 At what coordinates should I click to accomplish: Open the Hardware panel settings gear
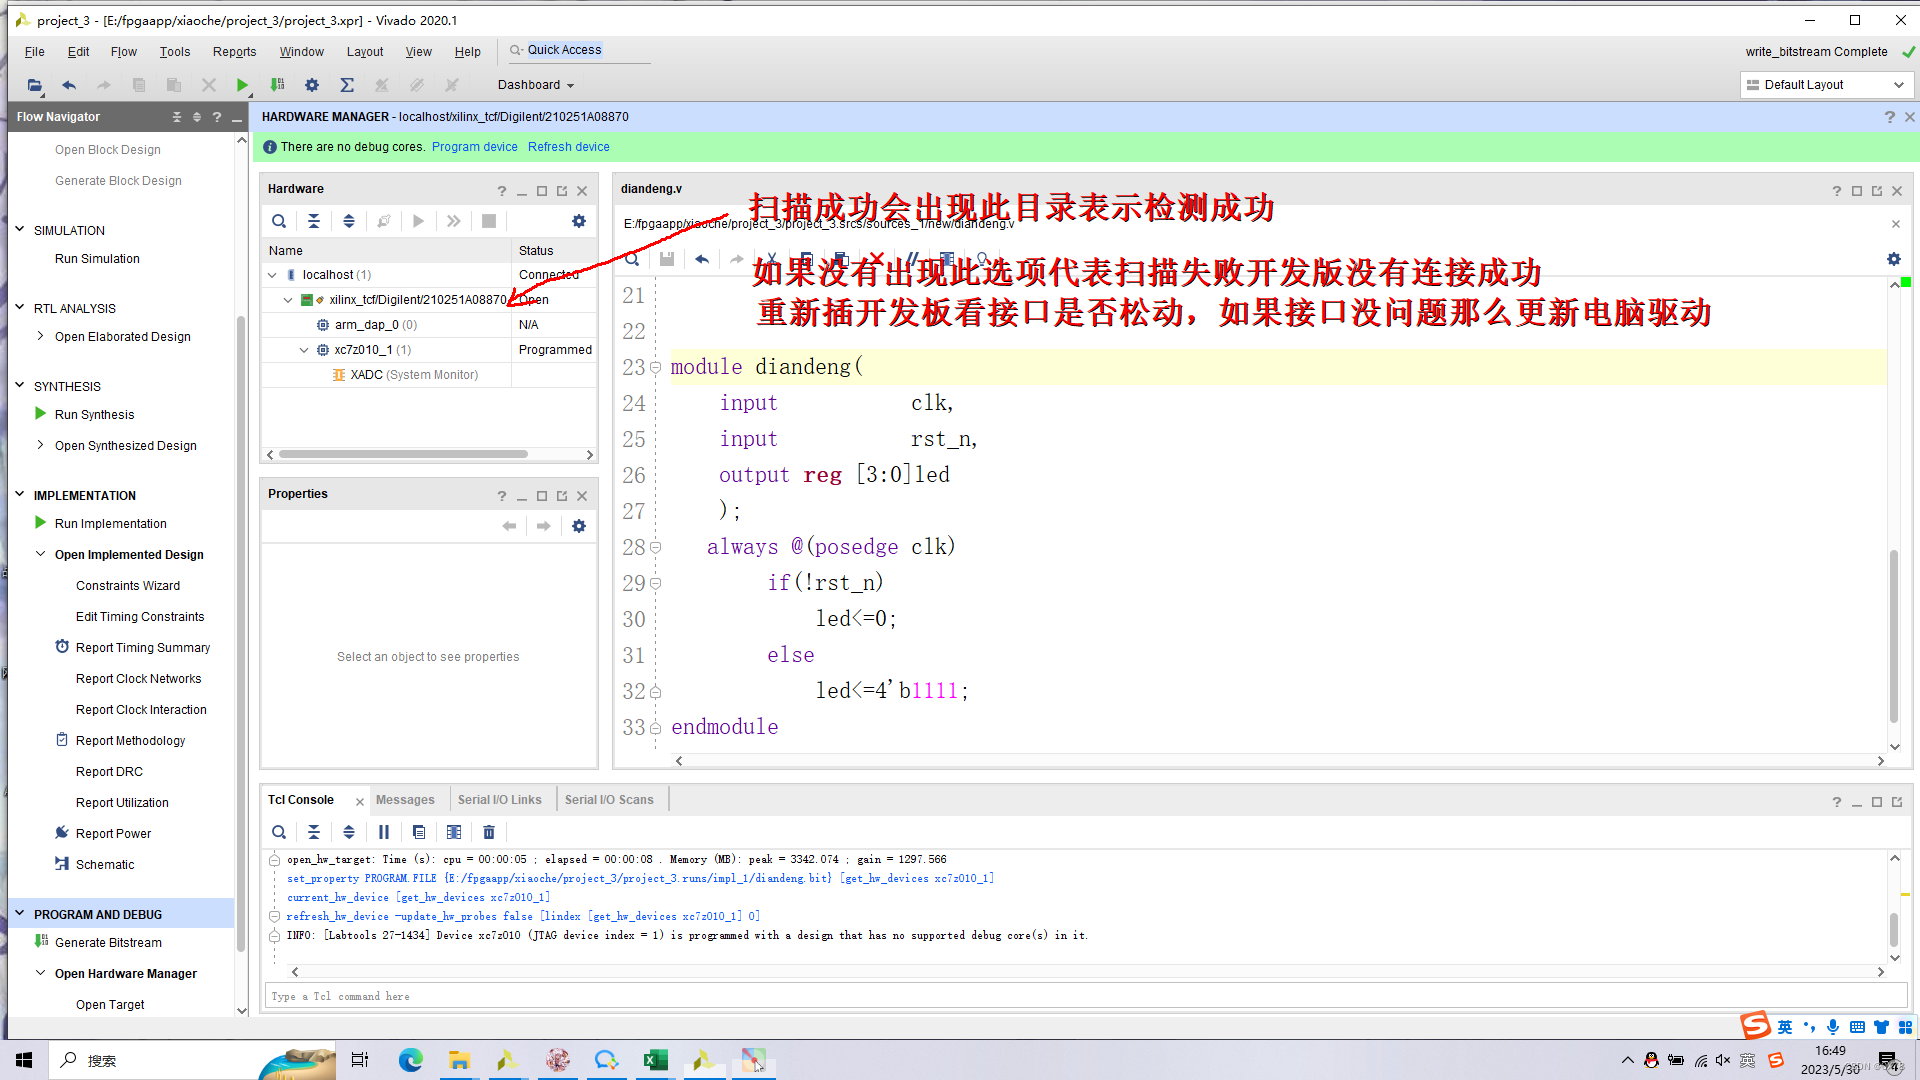tap(578, 221)
